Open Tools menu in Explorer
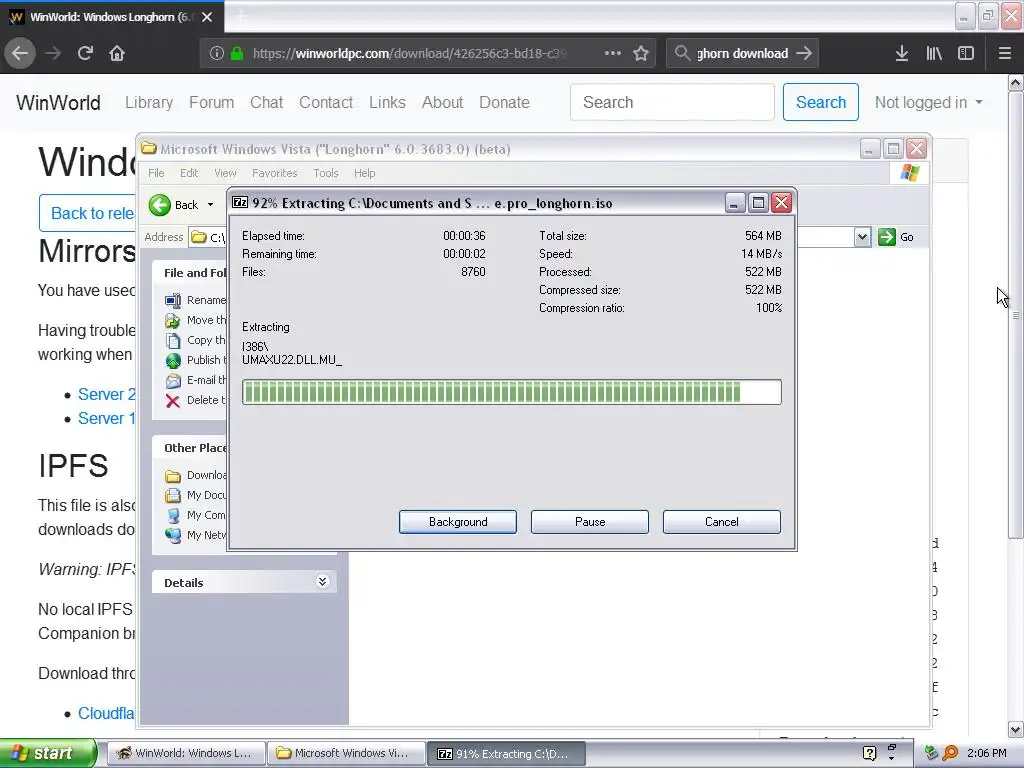The width and height of the screenshot is (1024, 768). coord(325,173)
